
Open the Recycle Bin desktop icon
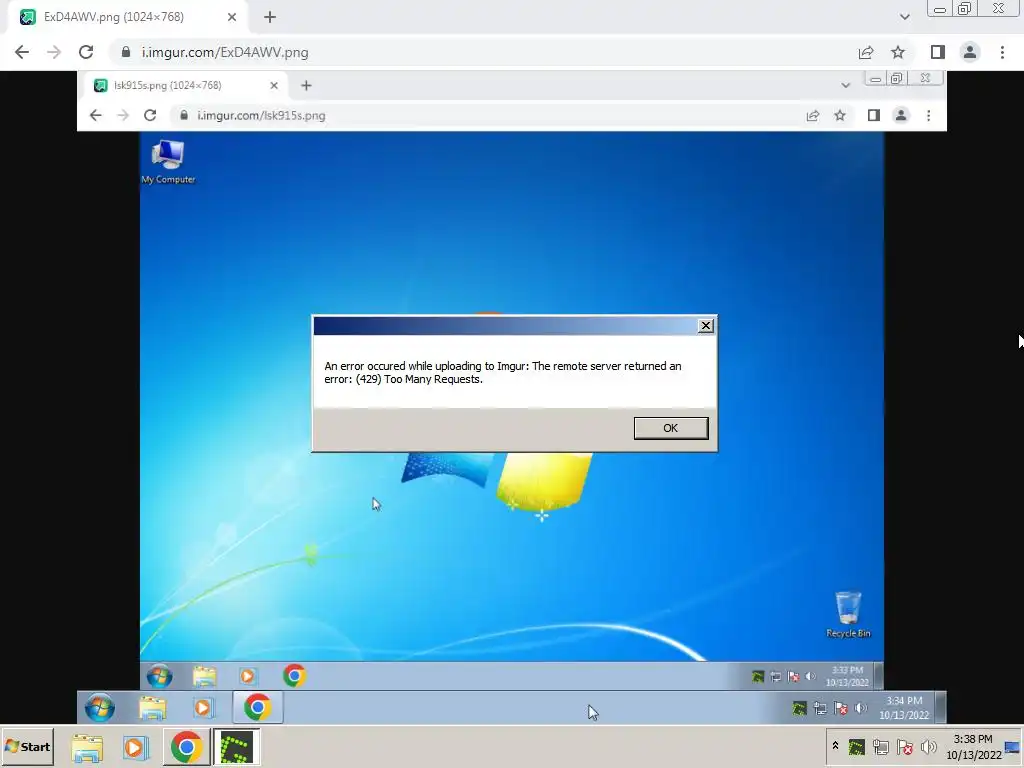848,614
